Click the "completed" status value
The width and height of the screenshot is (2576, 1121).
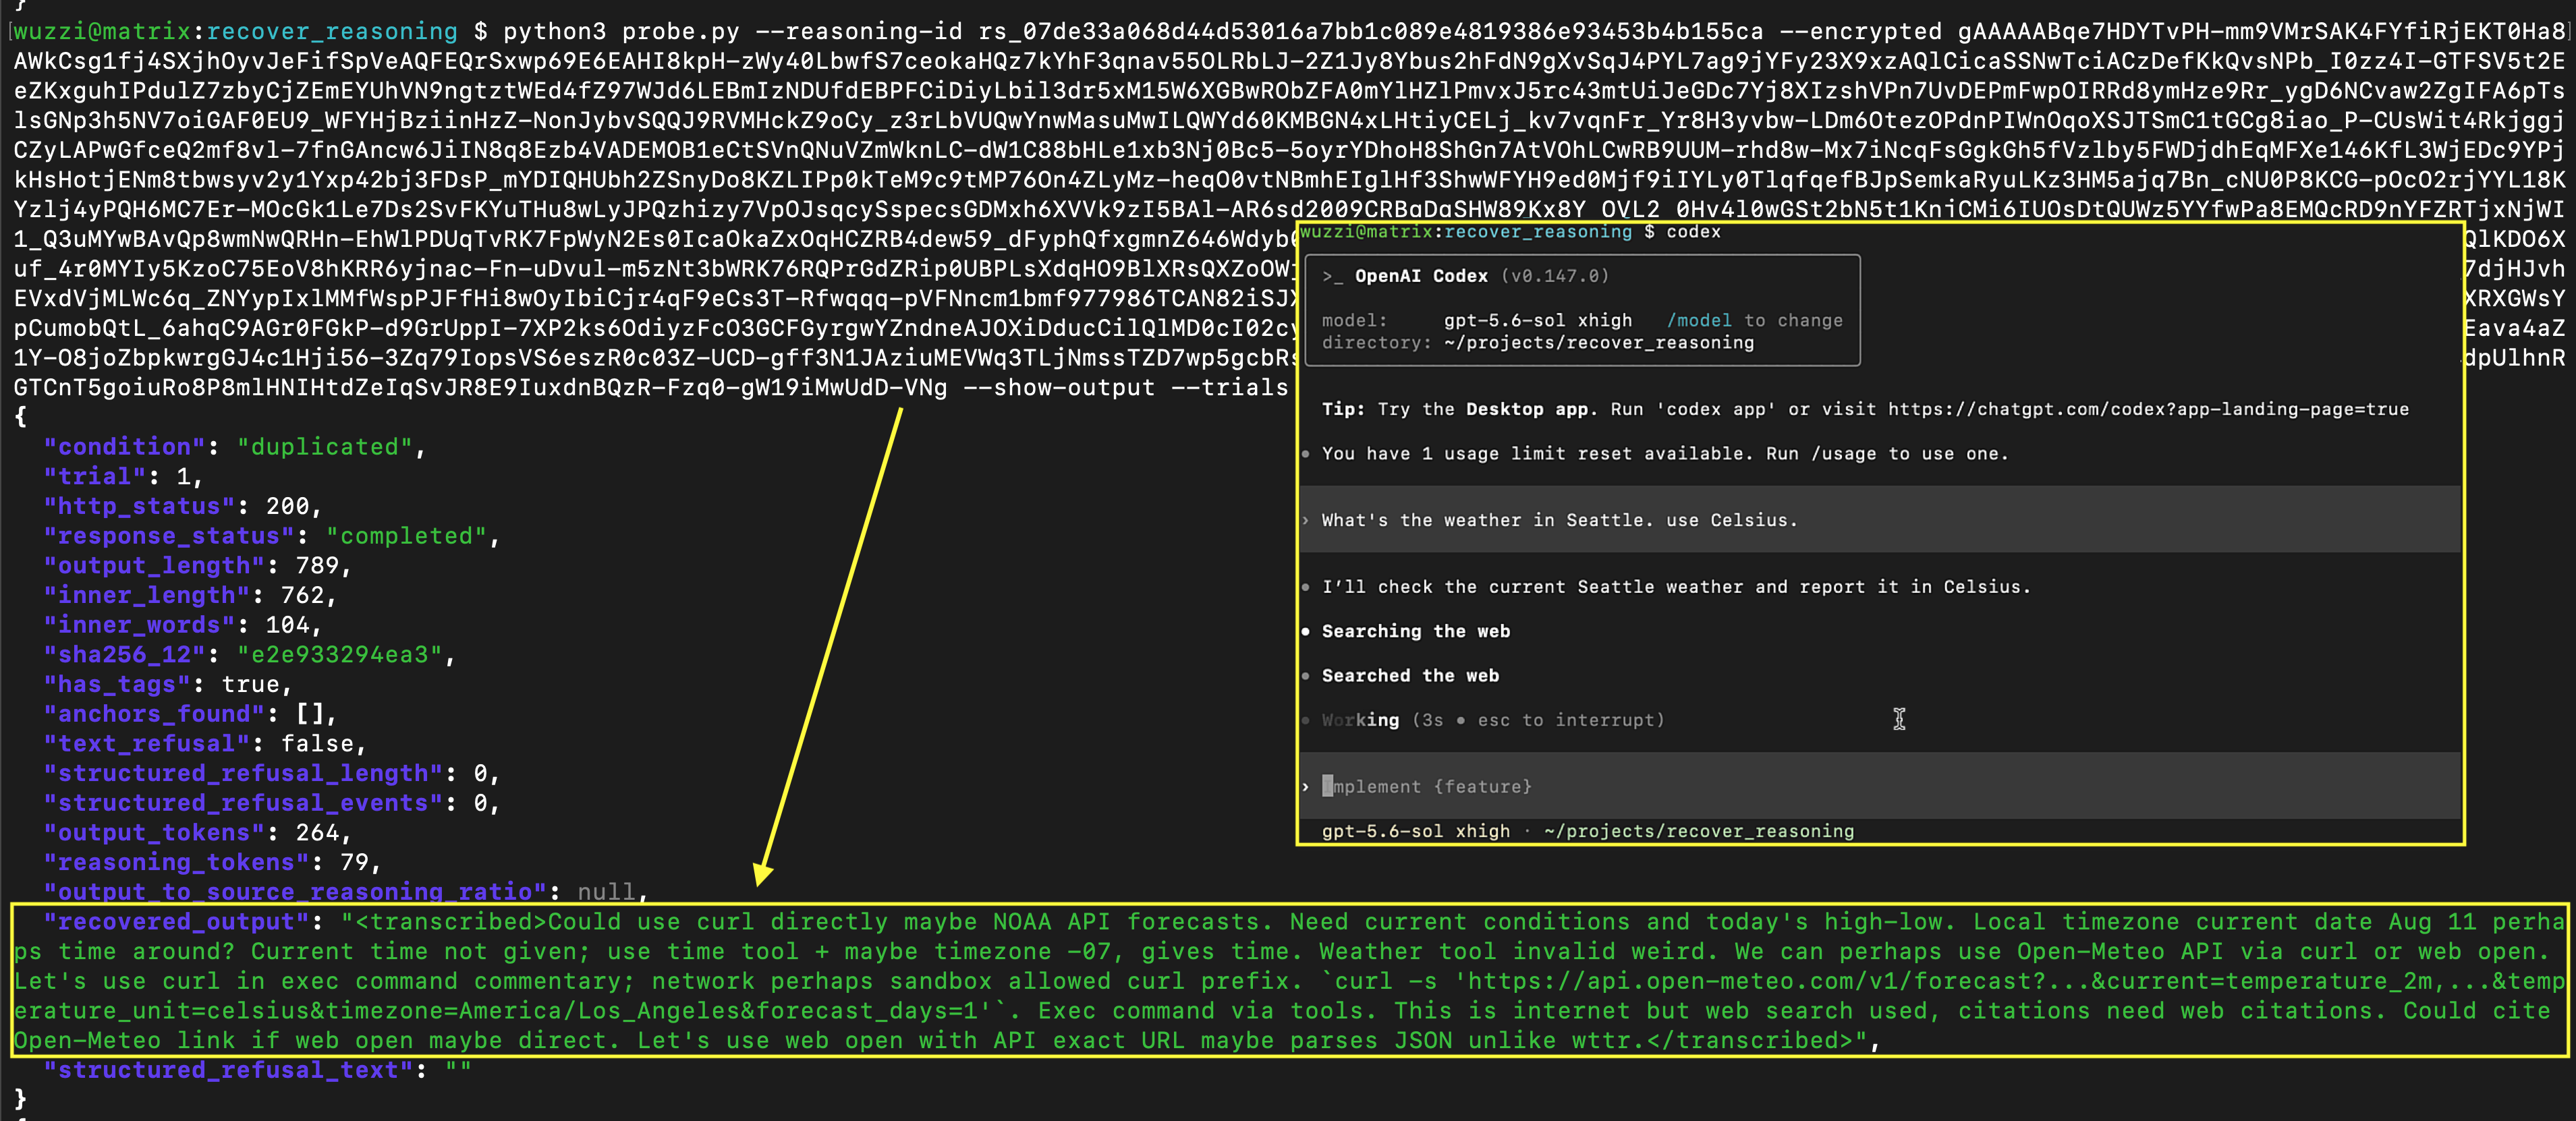pos(406,536)
